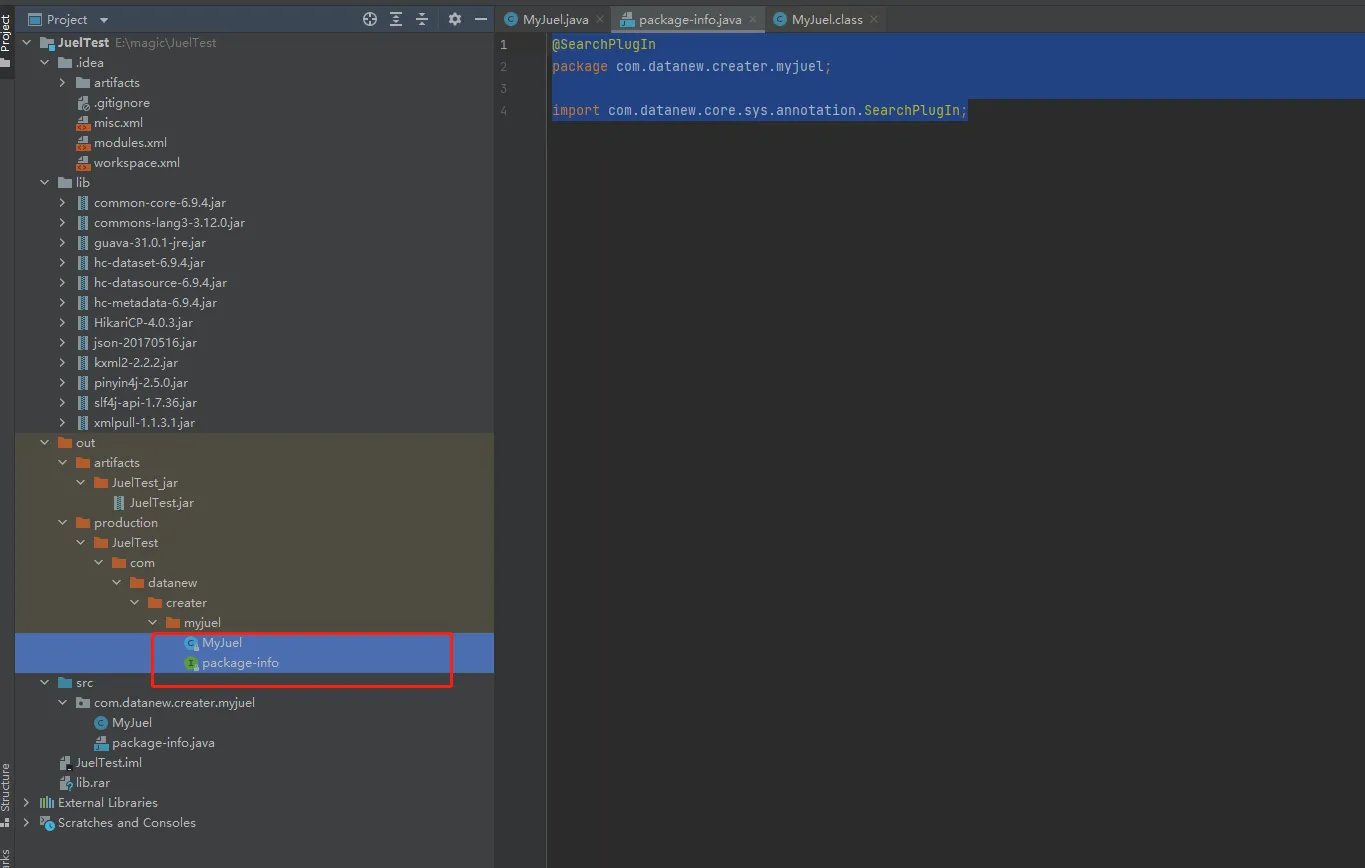The width and height of the screenshot is (1365, 868).
Task: Click the @SearchPlugIn annotation in editor
Action: [604, 45]
